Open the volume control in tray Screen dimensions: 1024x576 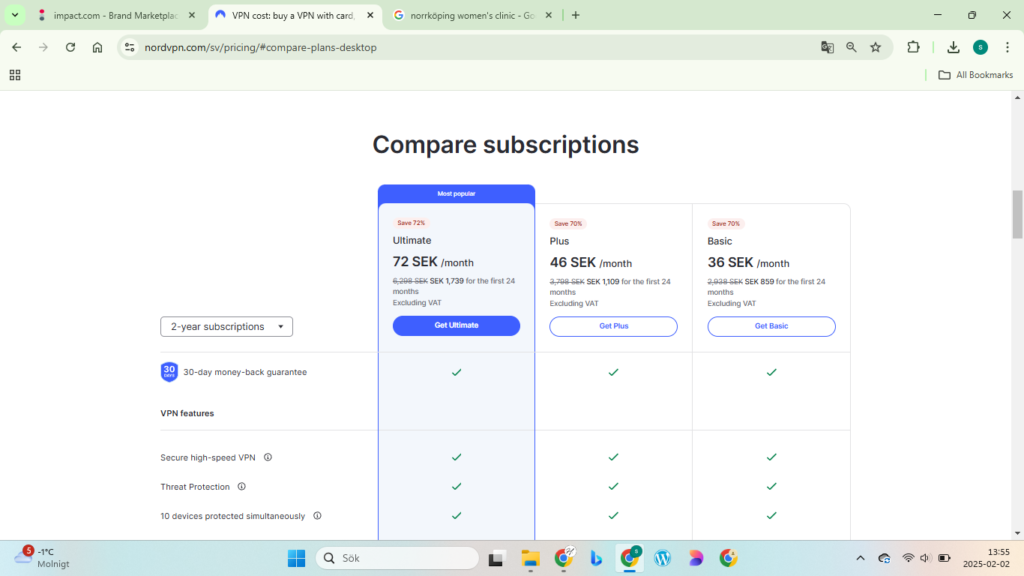coord(925,558)
